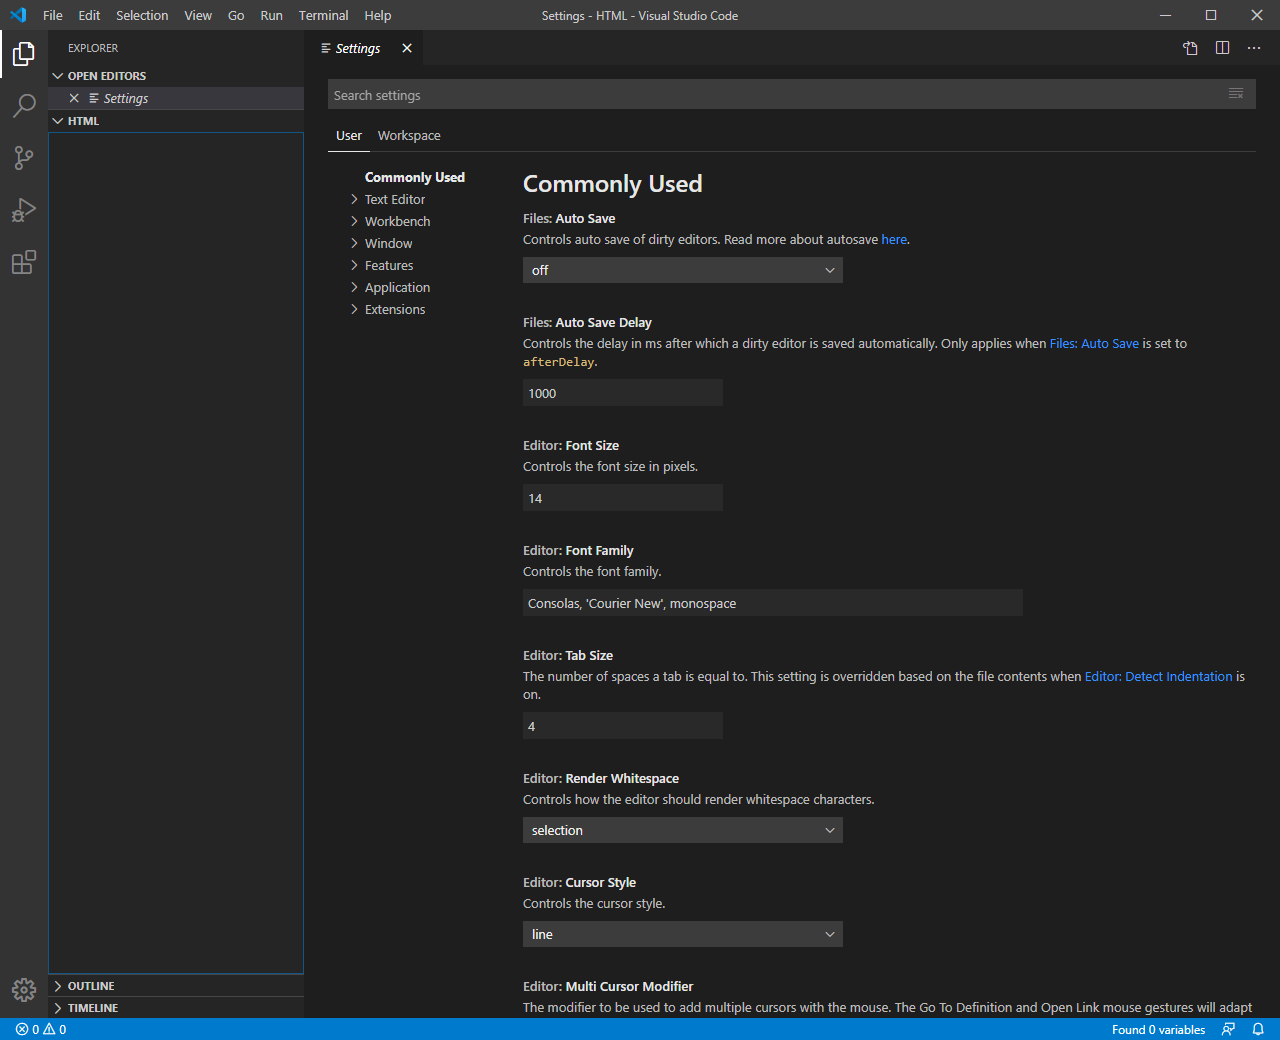Open the Edit menu
1280x1040 pixels.
(x=89, y=15)
